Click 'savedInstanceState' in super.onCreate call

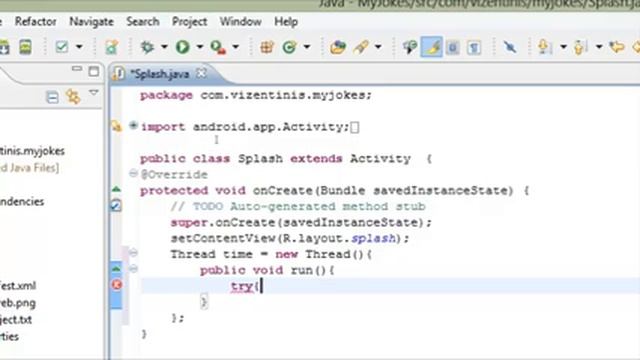tap(351, 222)
